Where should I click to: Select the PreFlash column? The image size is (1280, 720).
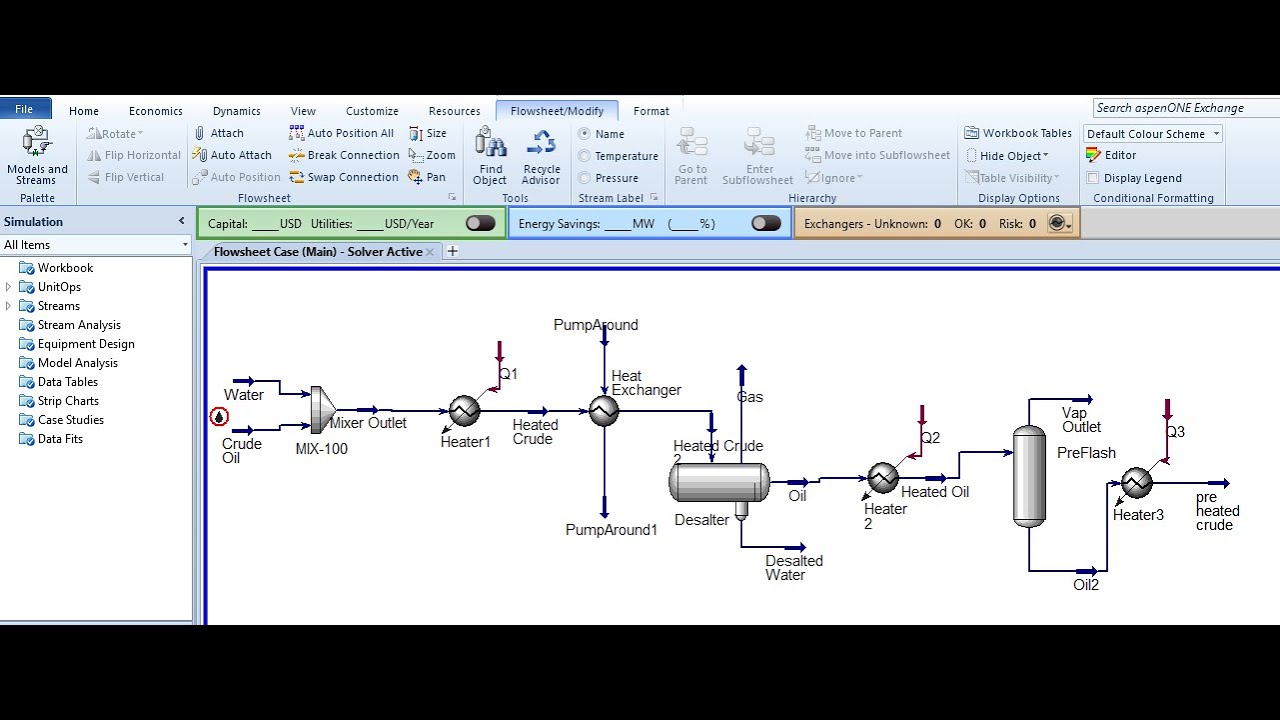[x=1029, y=476]
